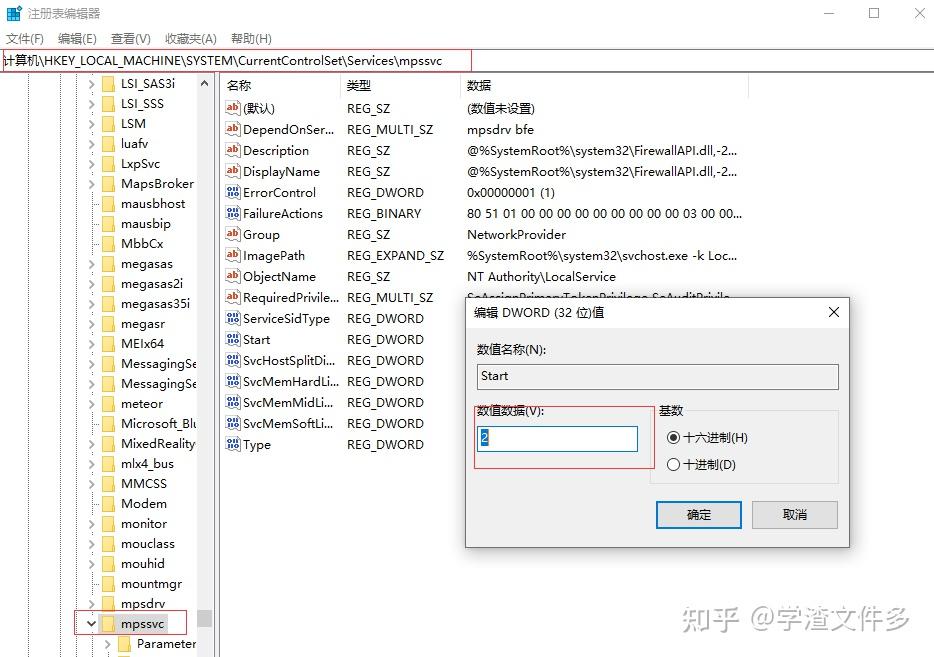934x657 pixels.
Task: Collapse the mpssvc tree node
Action: 91,622
